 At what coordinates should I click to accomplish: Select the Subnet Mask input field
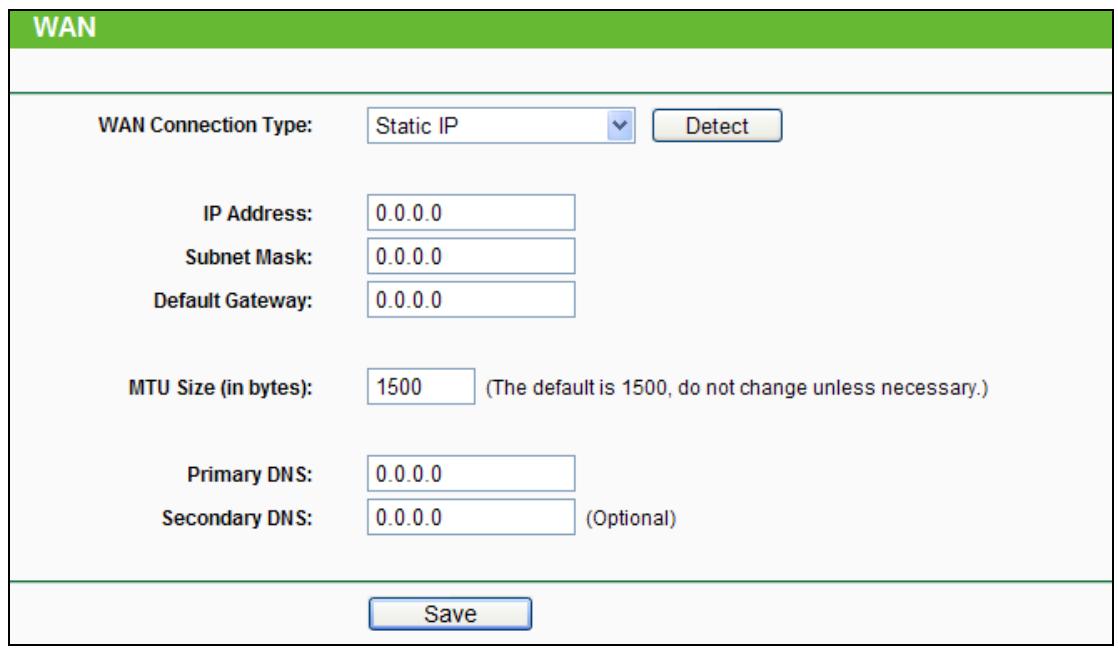pyautogui.click(x=471, y=256)
